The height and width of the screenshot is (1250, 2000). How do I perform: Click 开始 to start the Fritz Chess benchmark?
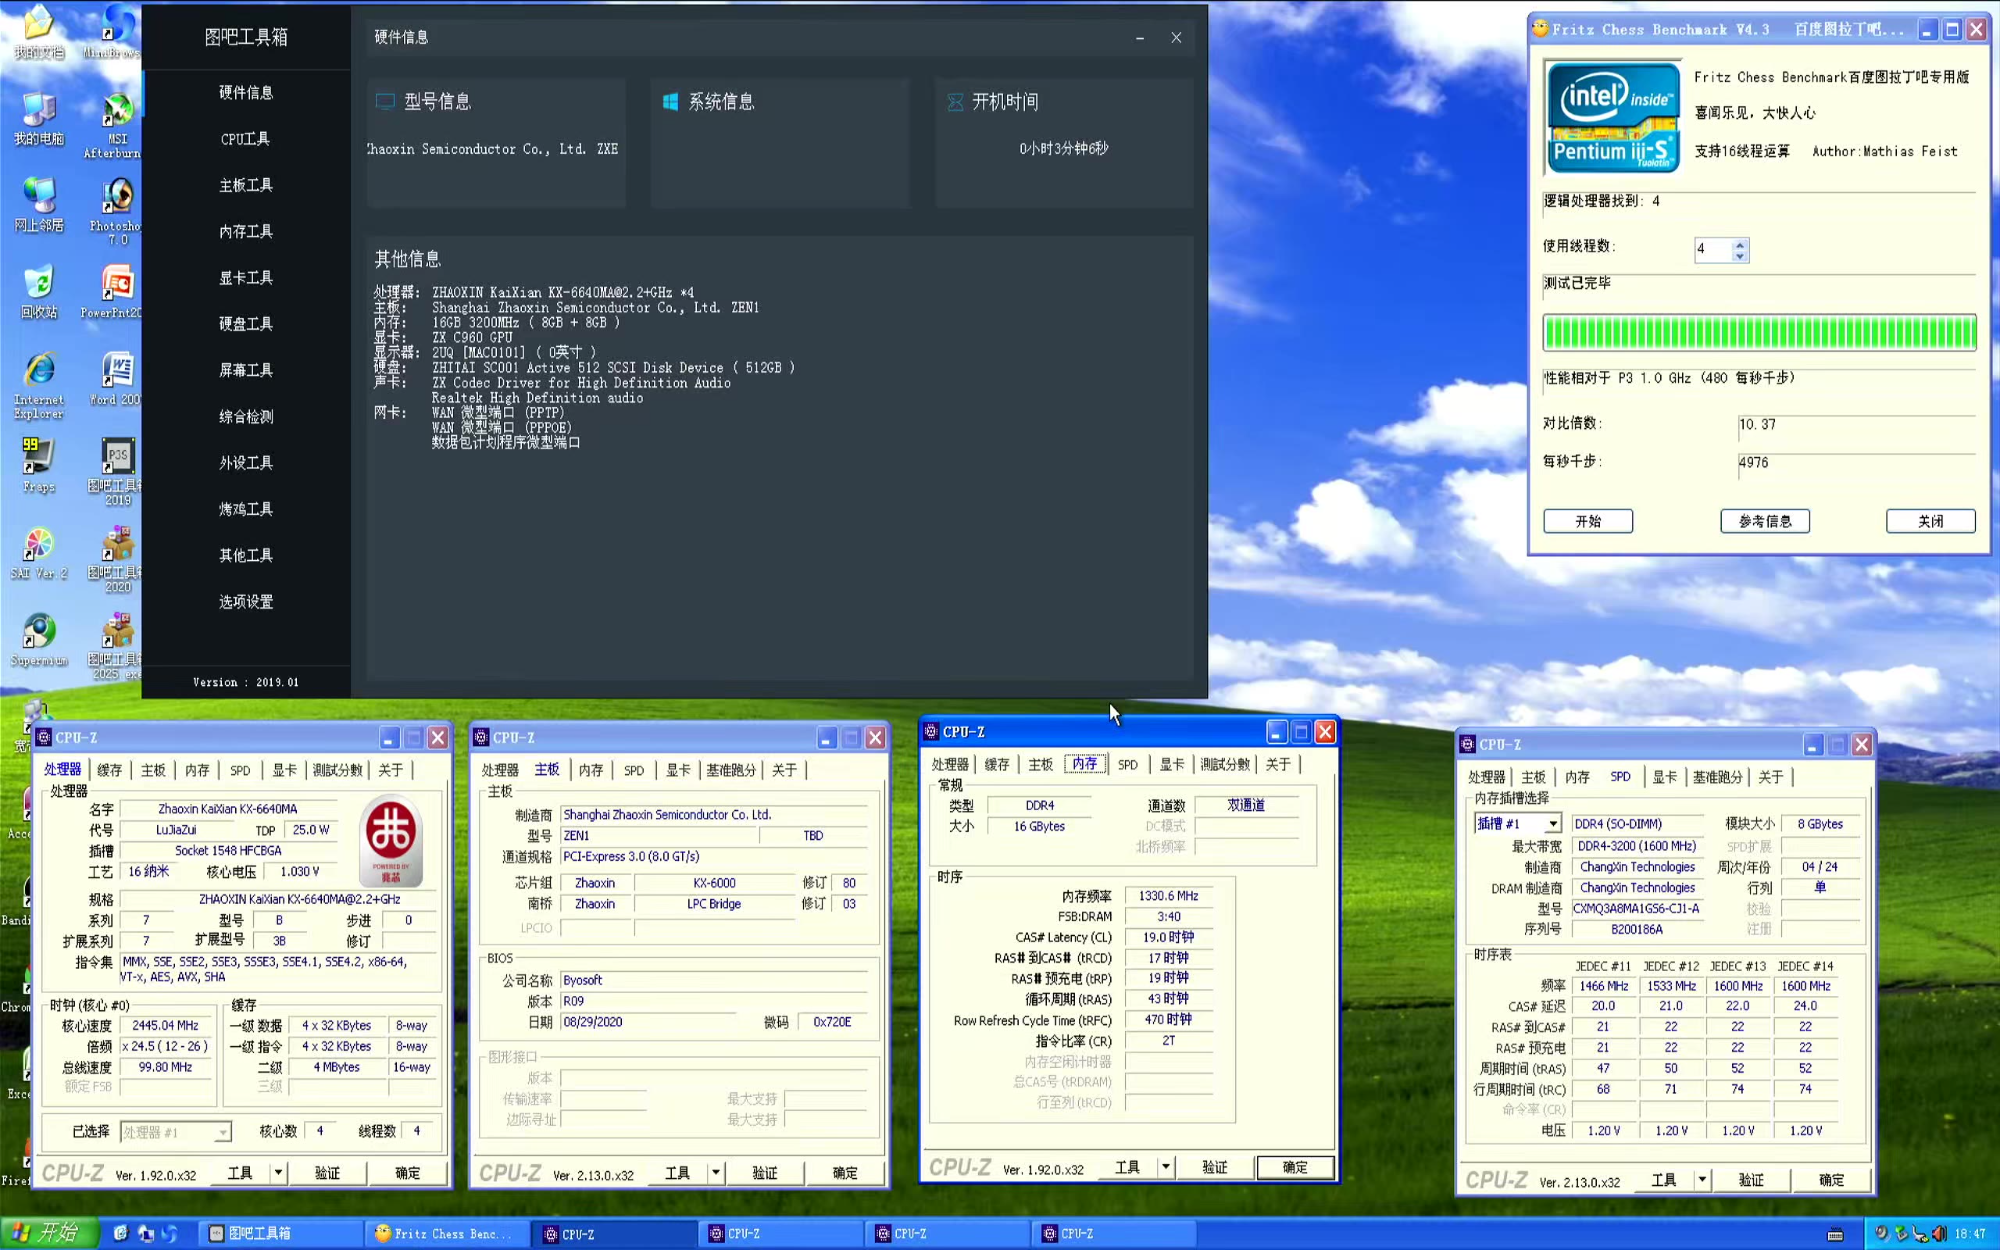click(1588, 521)
